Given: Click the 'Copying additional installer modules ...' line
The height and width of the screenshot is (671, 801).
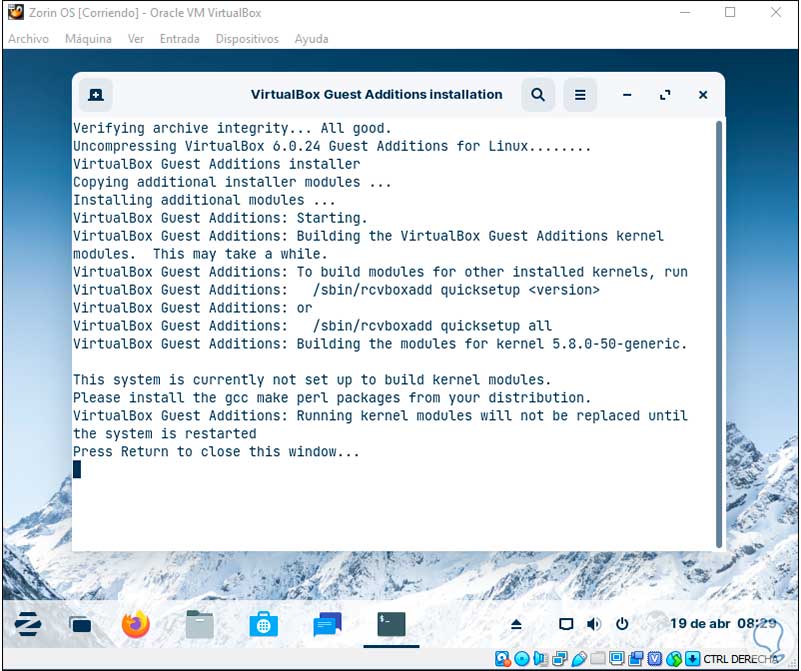Looking at the screenshot, I should (x=232, y=182).
